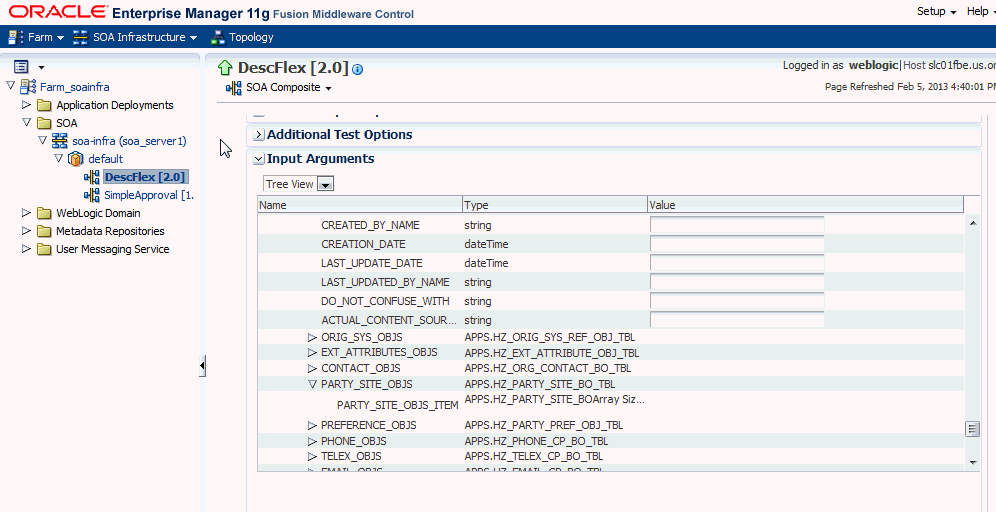Collapse the SOA folder node
Image resolution: width=996 pixels, height=512 pixels.
coord(26,122)
